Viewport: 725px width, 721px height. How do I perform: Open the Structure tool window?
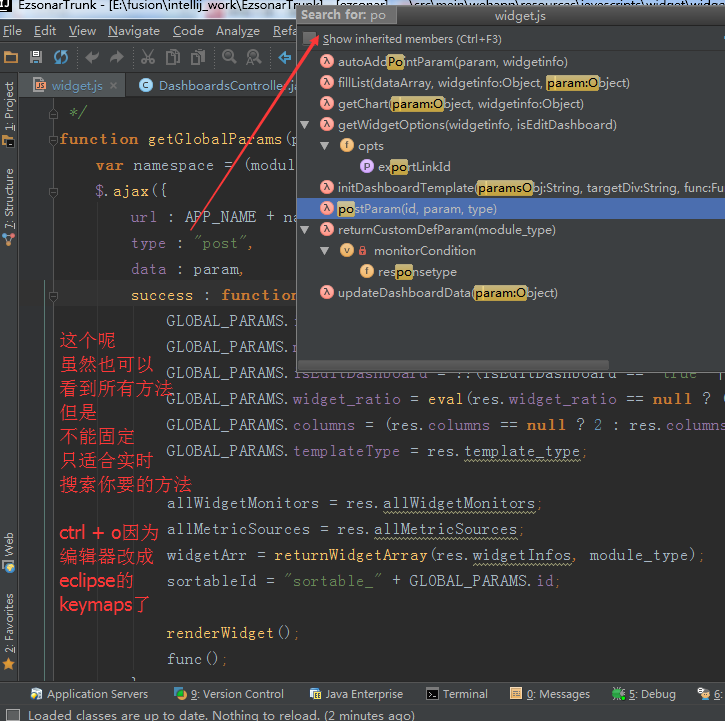pyautogui.click(x=9, y=207)
